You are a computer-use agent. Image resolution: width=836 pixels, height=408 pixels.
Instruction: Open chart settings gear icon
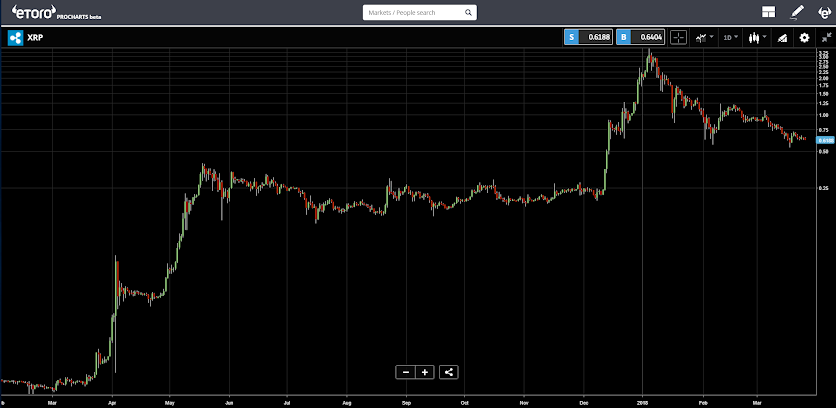[804, 37]
